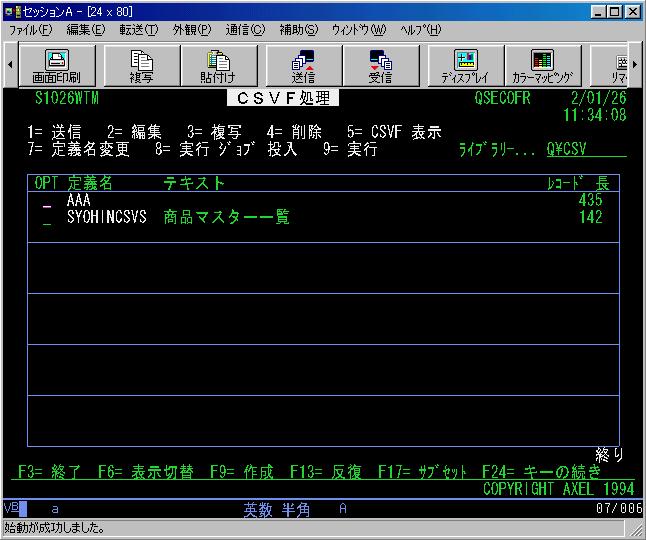Click the F6=表示切替 function key label
646x540 pixels.
(x=146, y=472)
